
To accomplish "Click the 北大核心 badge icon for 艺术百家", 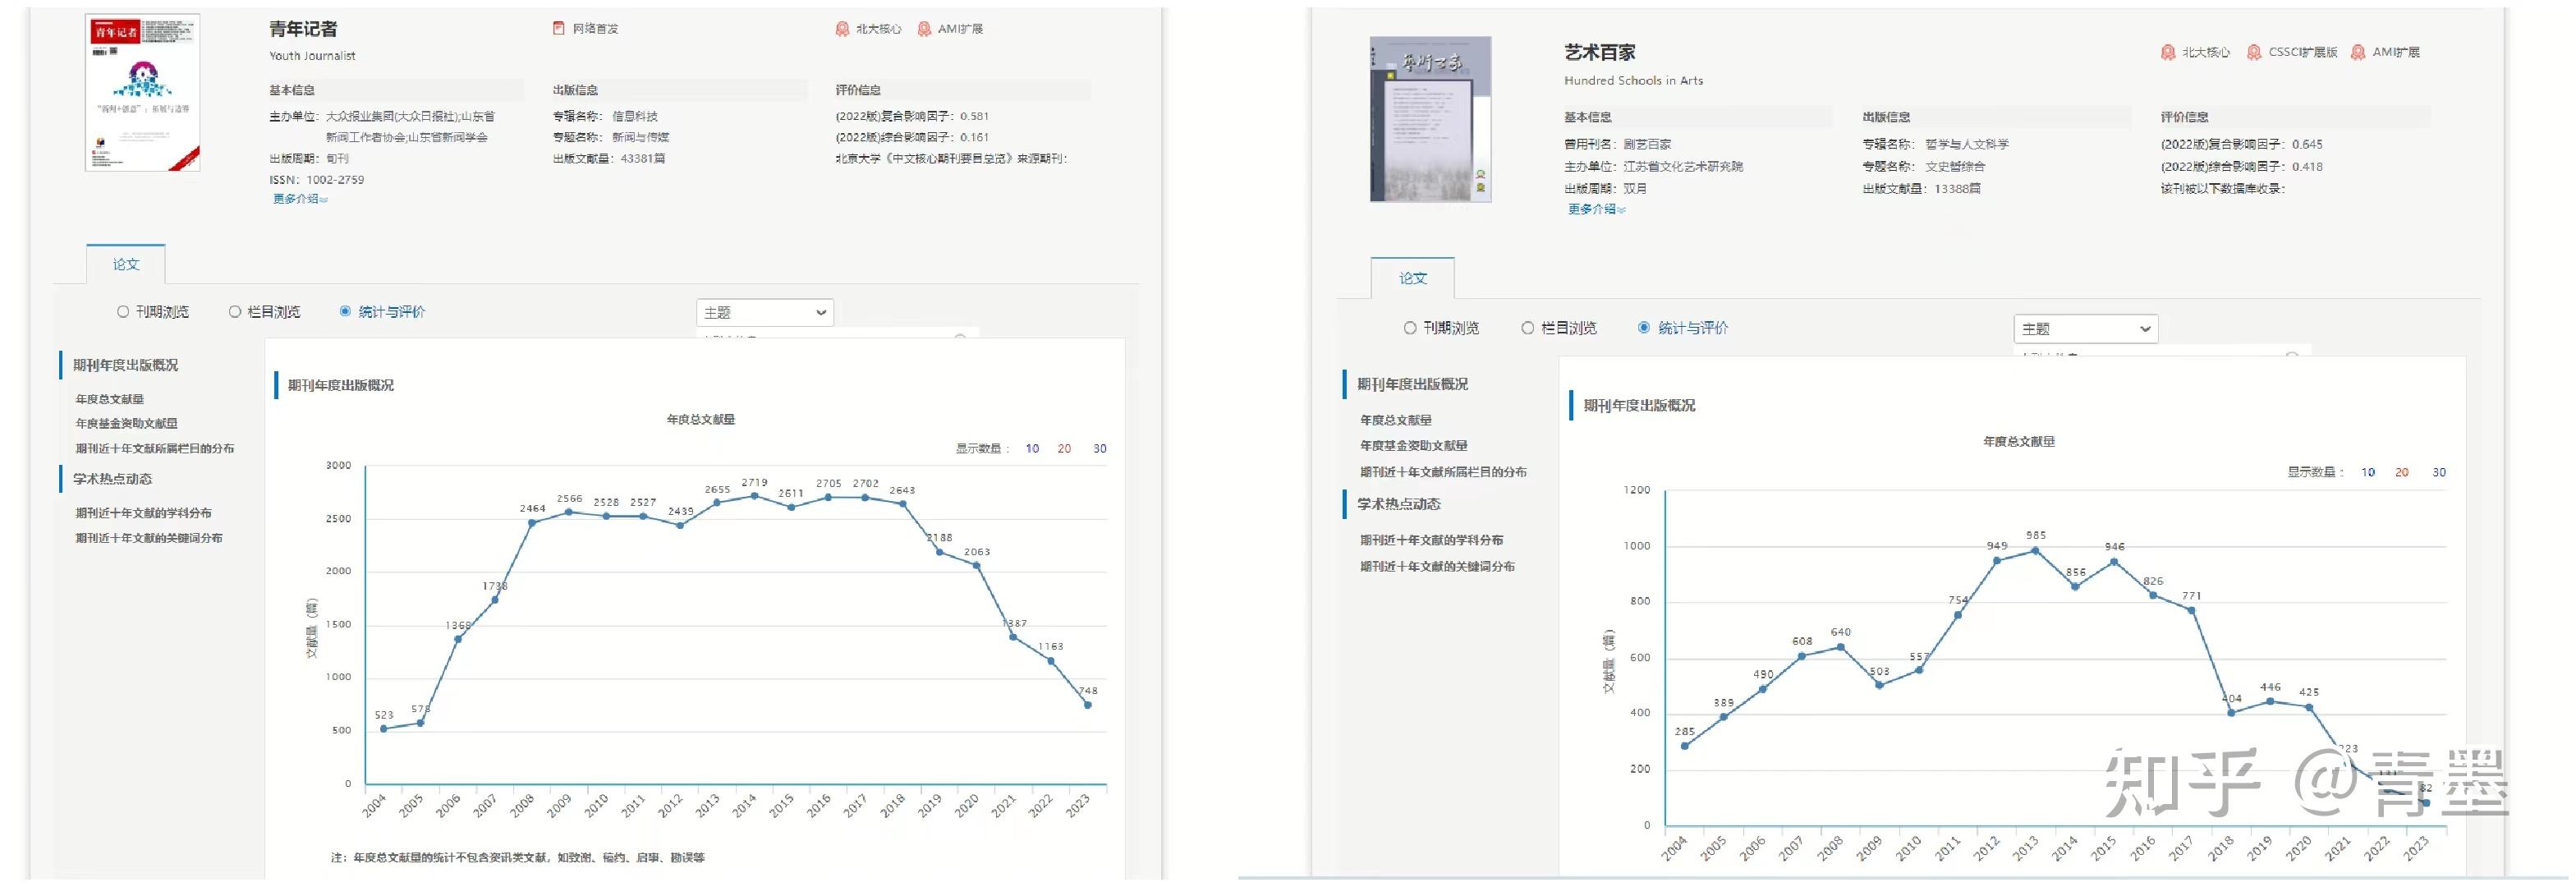I will click(x=2167, y=52).
